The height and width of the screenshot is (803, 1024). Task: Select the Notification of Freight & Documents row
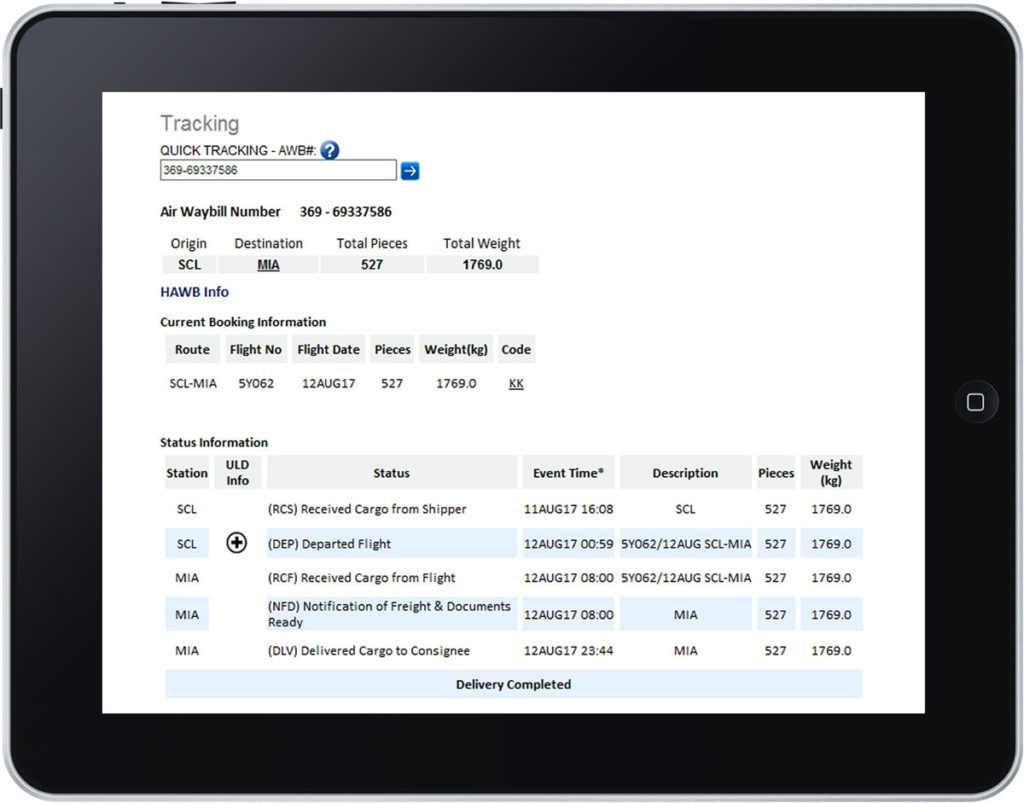pyautogui.click(x=389, y=614)
